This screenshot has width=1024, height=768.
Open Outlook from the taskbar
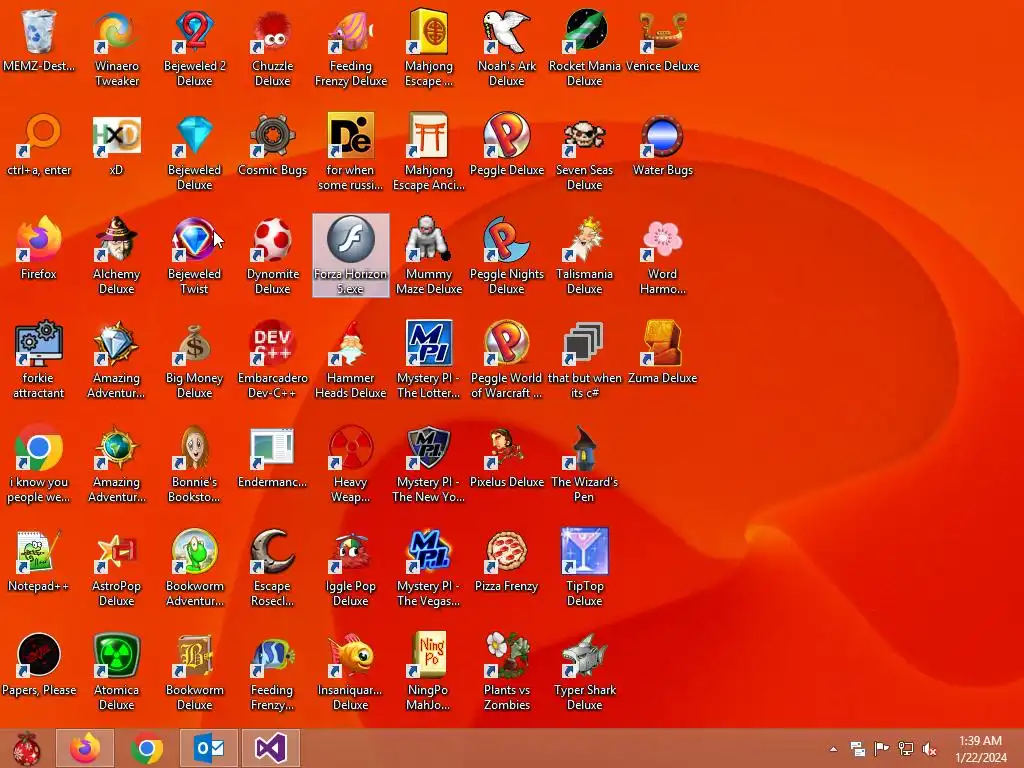pyautogui.click(x=209, y=748)
